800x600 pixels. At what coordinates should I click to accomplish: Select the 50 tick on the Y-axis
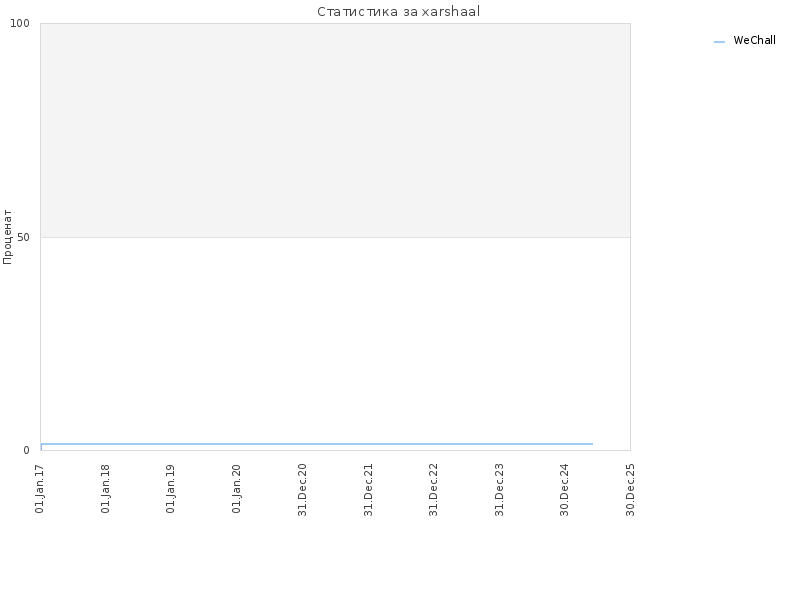coord(23,237)
